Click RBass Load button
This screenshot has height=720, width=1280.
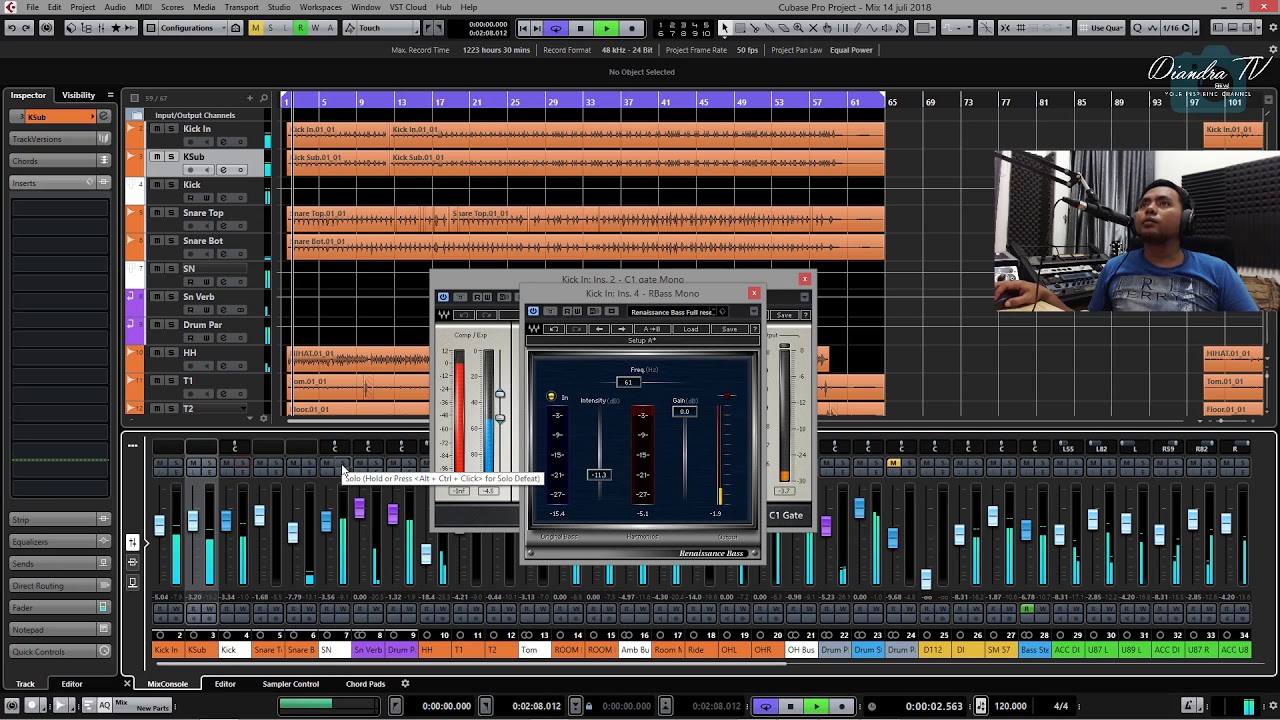(x=691, y=329)
